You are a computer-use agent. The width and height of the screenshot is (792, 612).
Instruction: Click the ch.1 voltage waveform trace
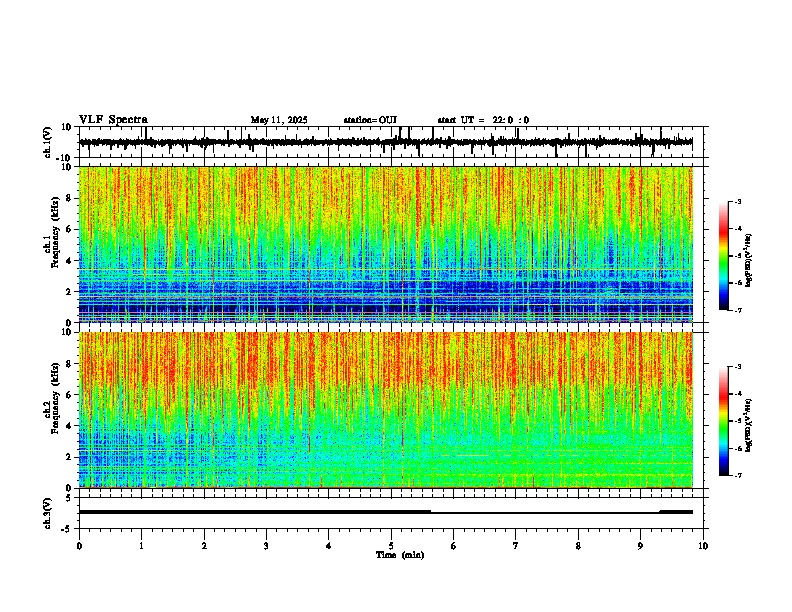pyautogui.click(x=386, y=142)
